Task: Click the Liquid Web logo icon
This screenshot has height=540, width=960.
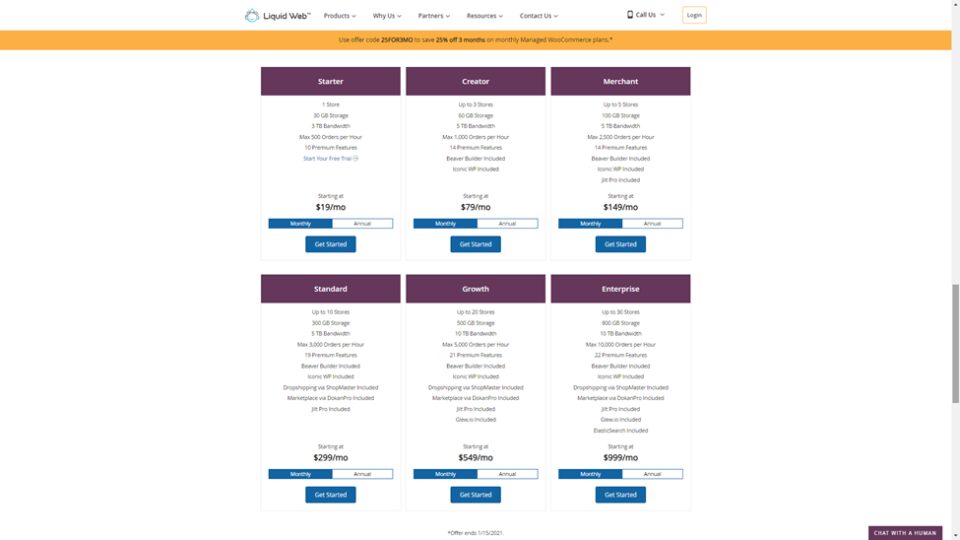Action: coord(252,15)
